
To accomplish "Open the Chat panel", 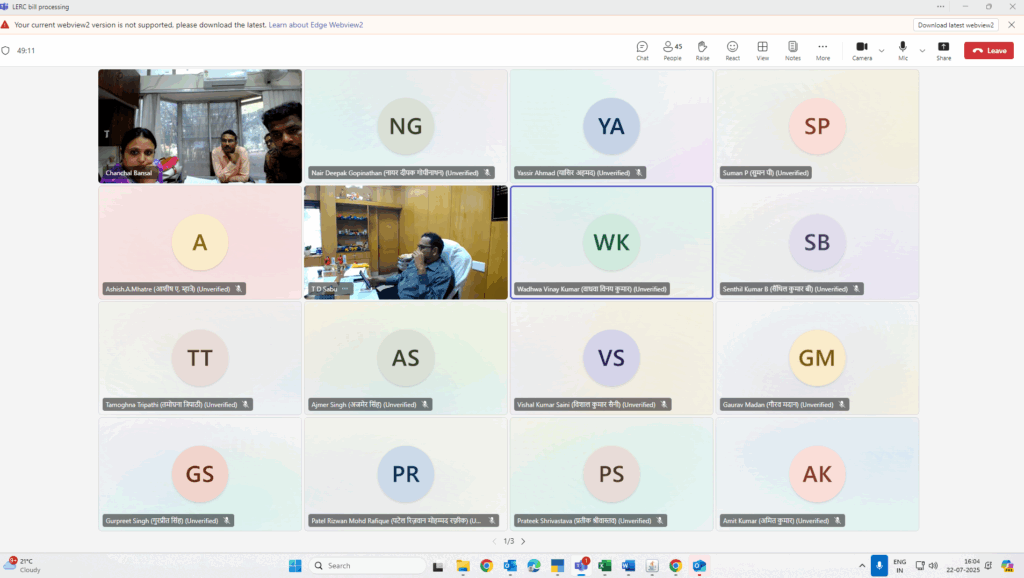I will click(x=642, y=49).
